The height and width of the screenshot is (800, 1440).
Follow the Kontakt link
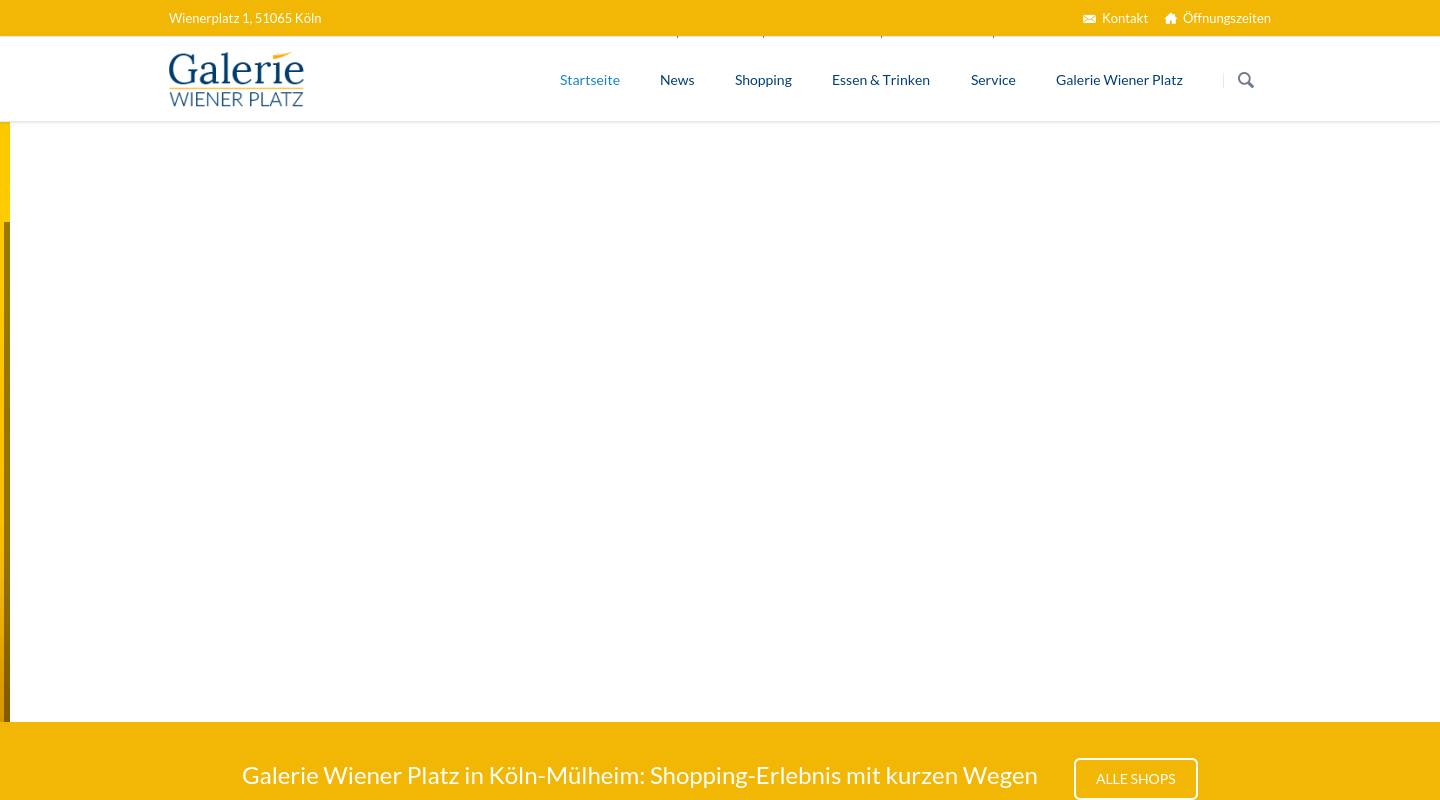pyautogui.click(x=1125, y=18)
